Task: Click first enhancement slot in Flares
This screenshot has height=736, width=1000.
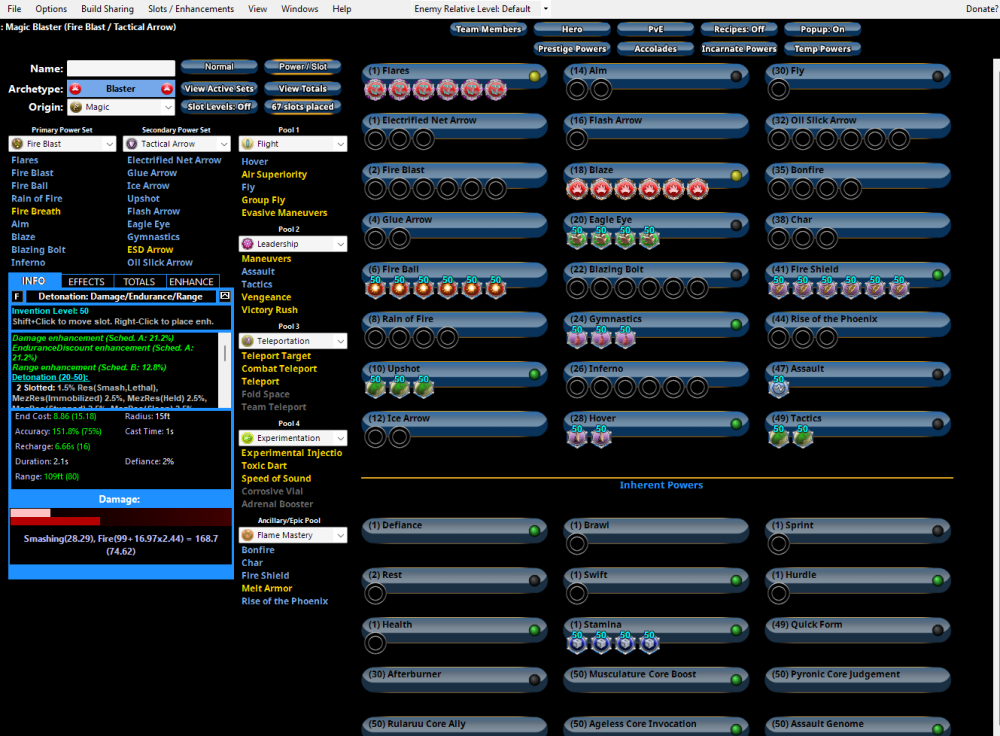Action: 375,90
